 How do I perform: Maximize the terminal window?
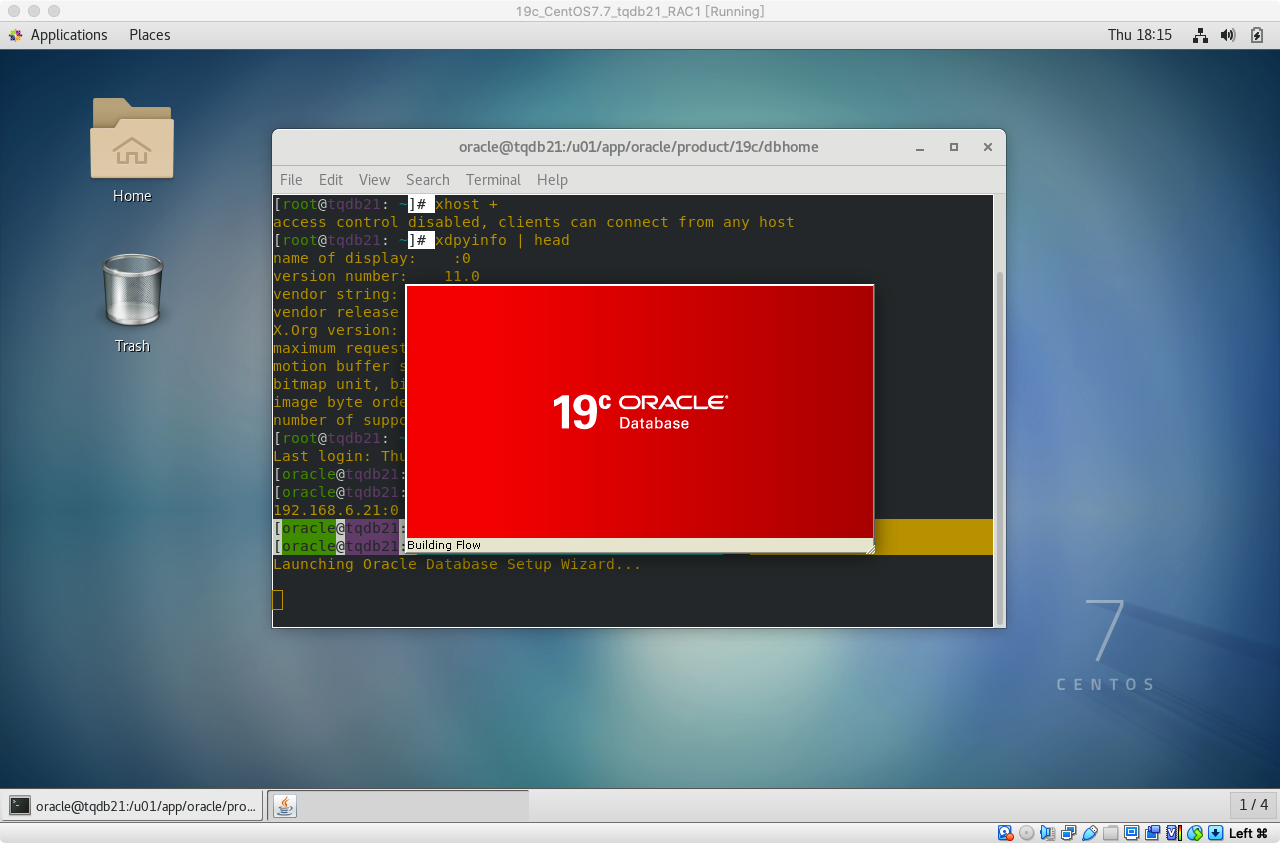coord(954,147)
